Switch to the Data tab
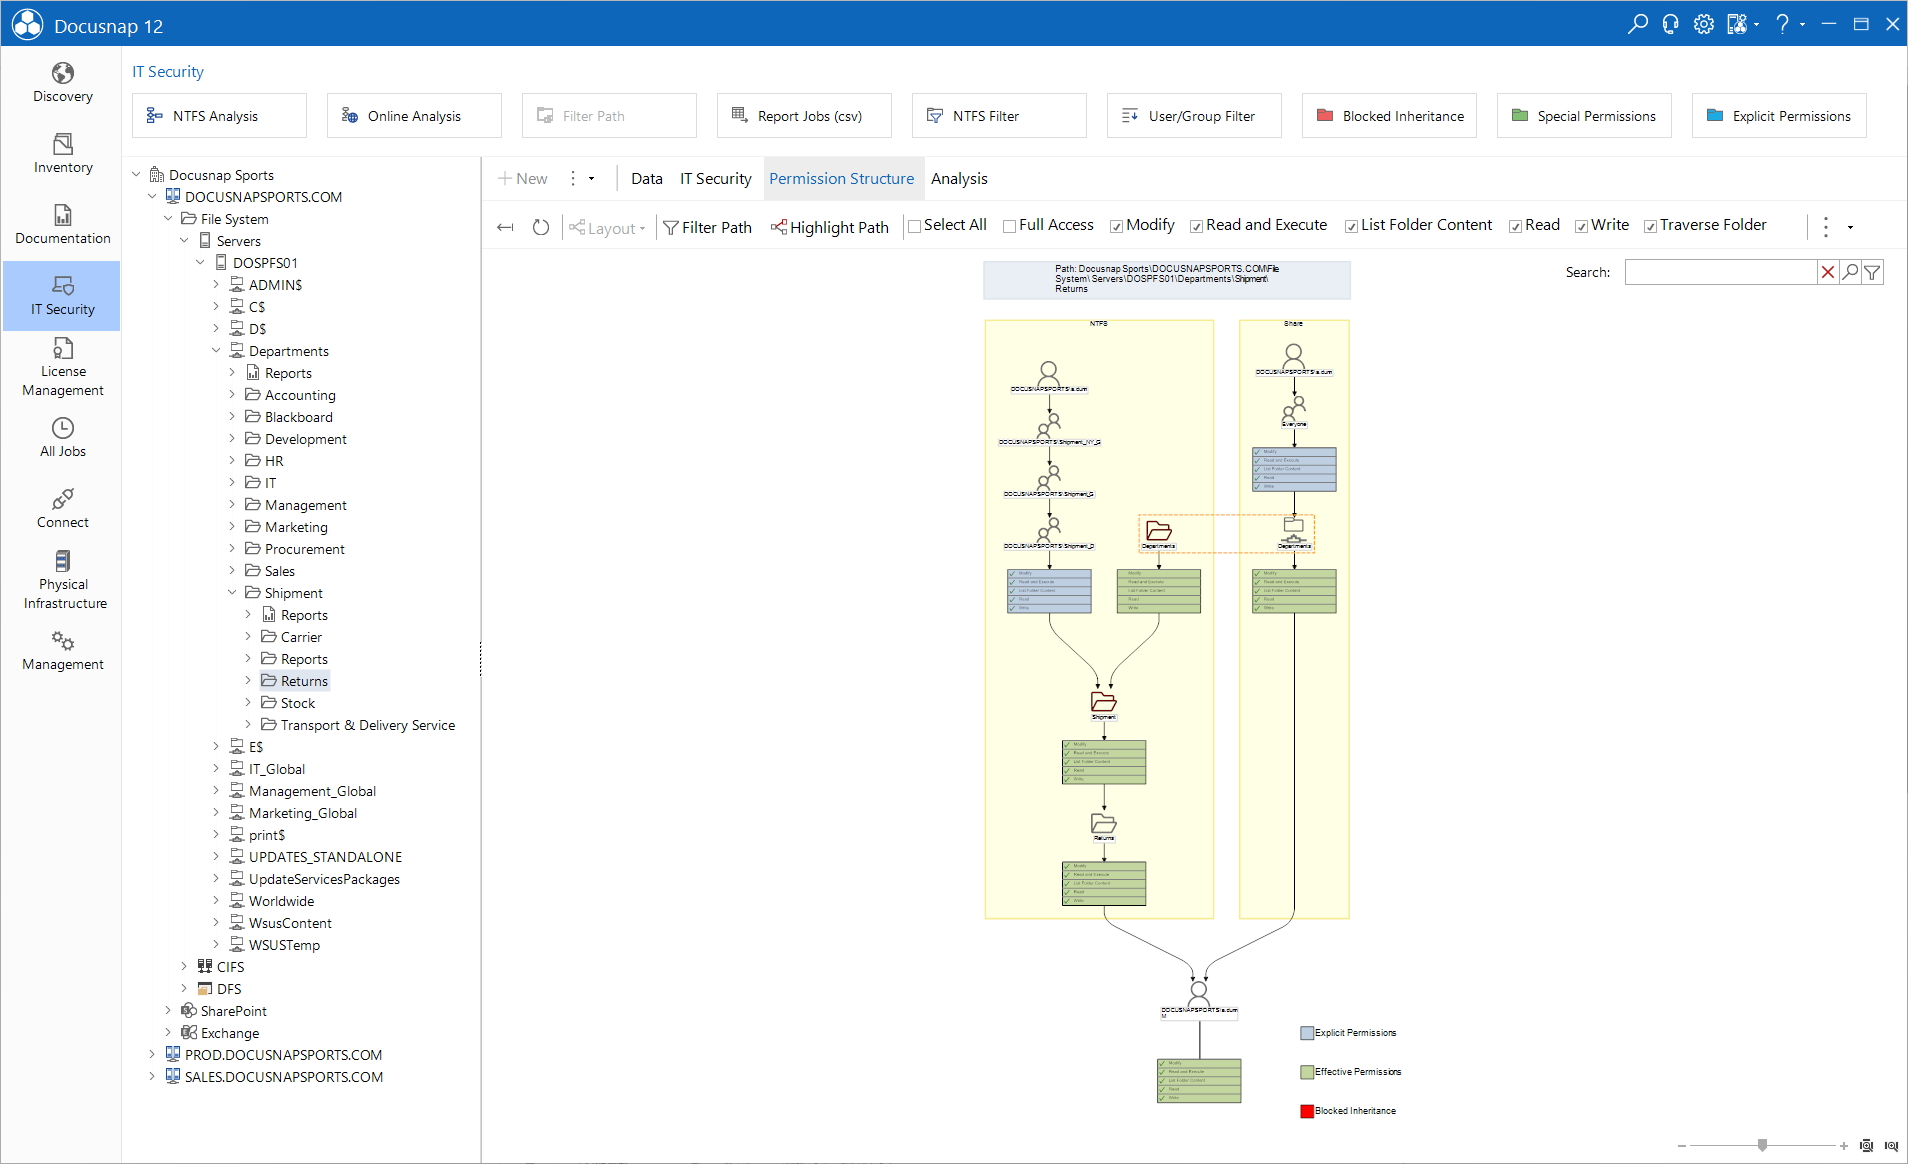Viewport: 1908px width, 1164px height. pyautogui.click(x=646, y=178)
